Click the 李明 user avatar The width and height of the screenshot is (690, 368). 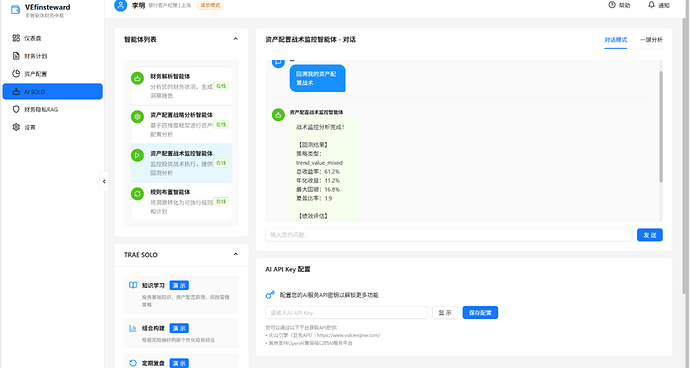pyautogui.click(x=121, y=5)
